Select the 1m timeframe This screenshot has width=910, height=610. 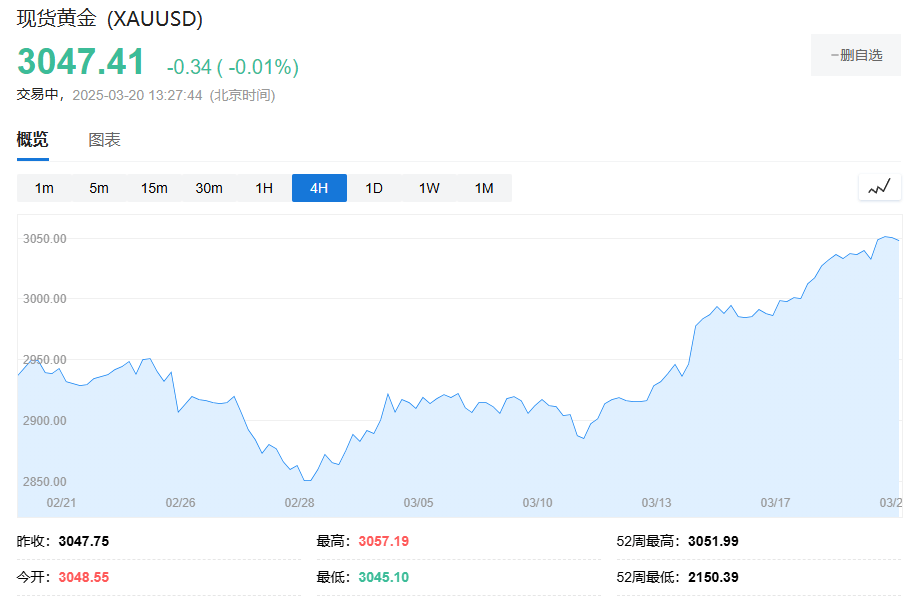click(44, 188)
